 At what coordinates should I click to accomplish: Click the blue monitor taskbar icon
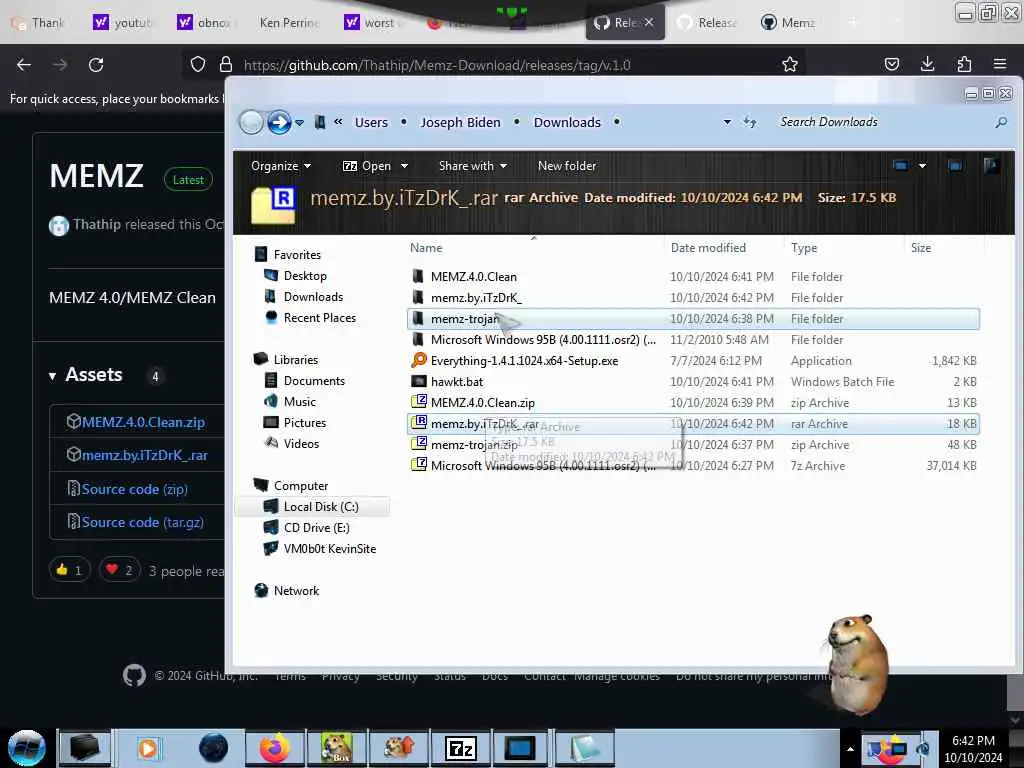(x=520, y=748)
